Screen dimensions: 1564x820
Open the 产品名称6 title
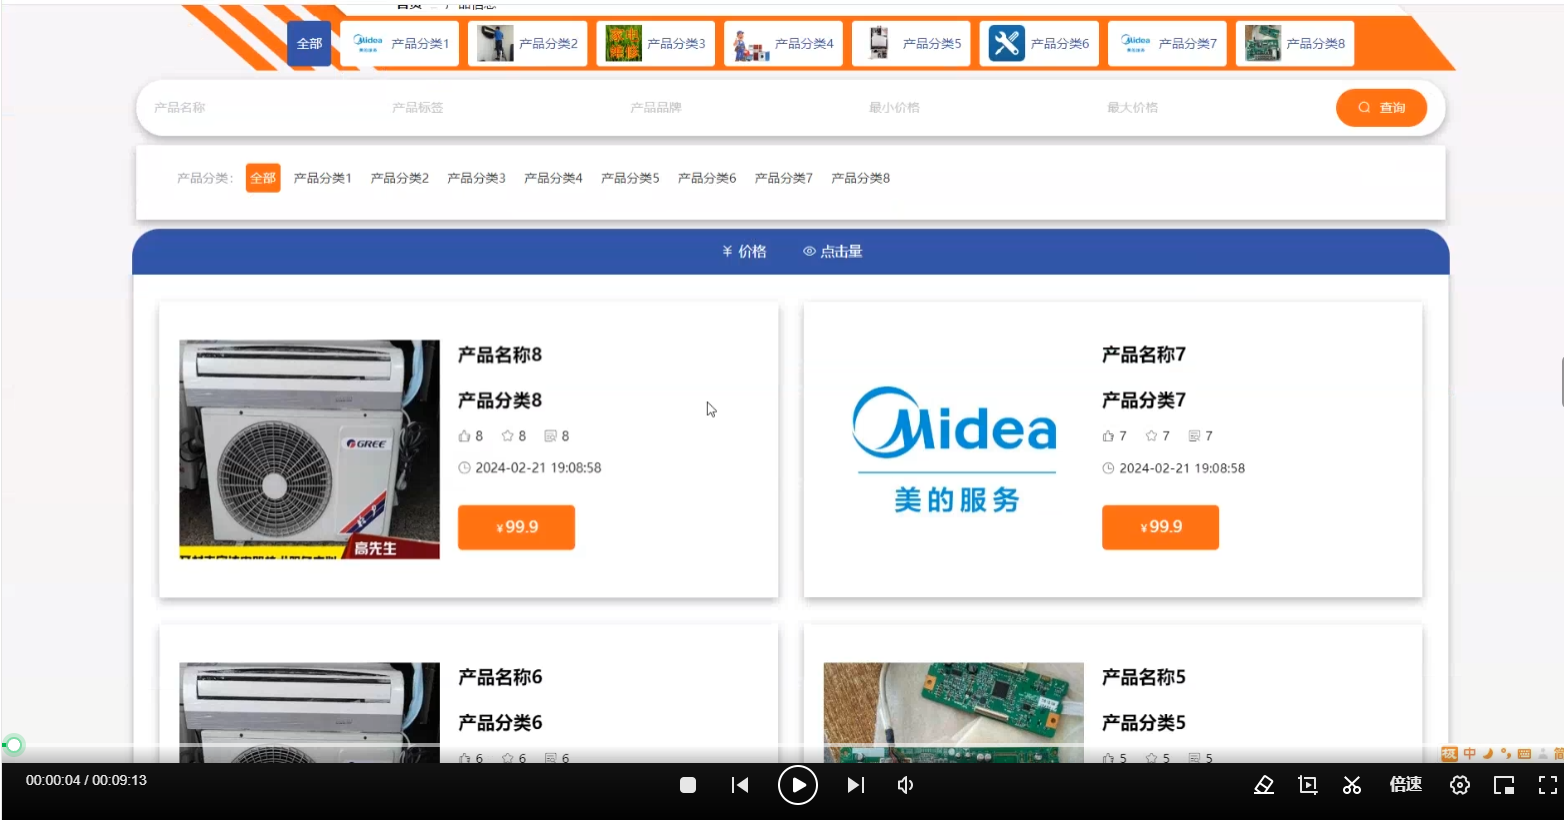tap(500, 677)
